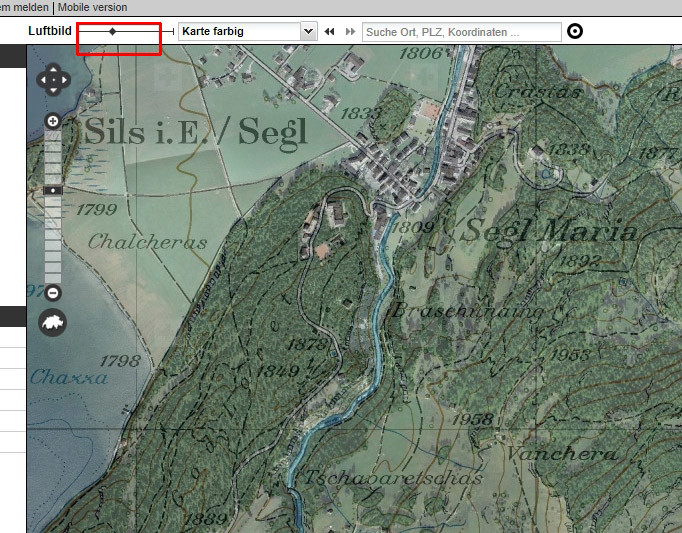Image resolution: width=682 pixels, height=533 pixels.
Task: Click the zoom in plus button
Action: tap(53, 121)
